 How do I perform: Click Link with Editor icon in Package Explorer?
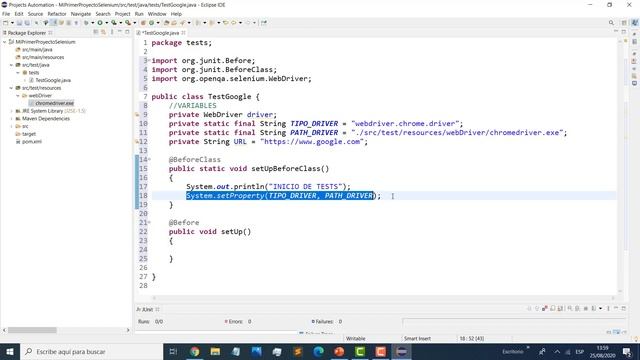(x=103, y=32)
